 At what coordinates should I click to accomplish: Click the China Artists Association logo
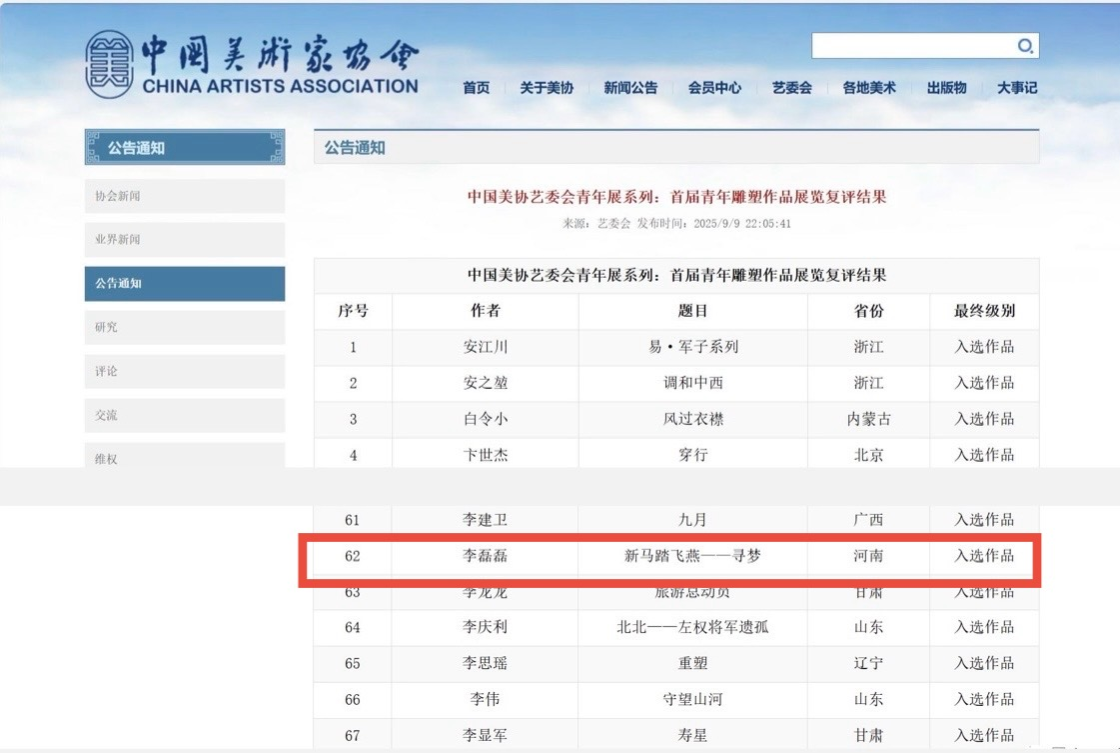(250, 64)
